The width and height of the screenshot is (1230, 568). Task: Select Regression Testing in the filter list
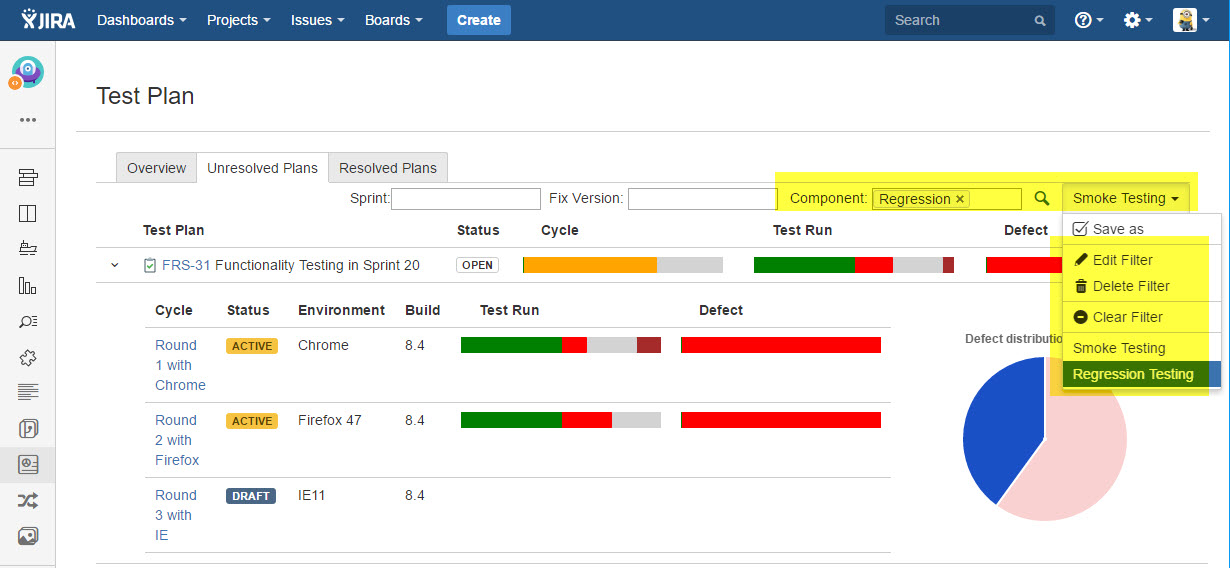click(1133, 374)
